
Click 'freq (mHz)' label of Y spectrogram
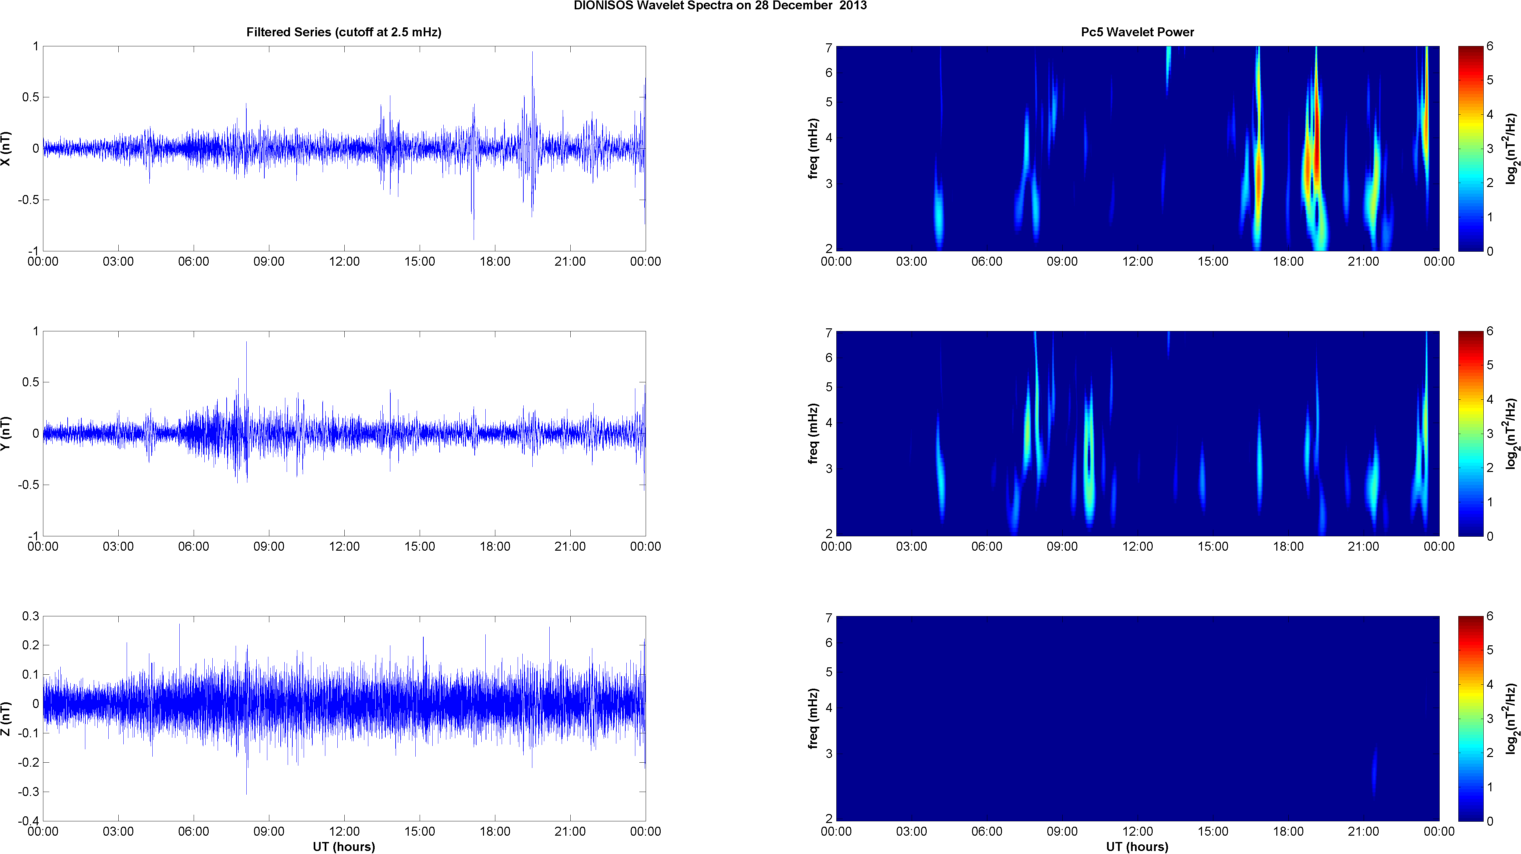[814, 434]
